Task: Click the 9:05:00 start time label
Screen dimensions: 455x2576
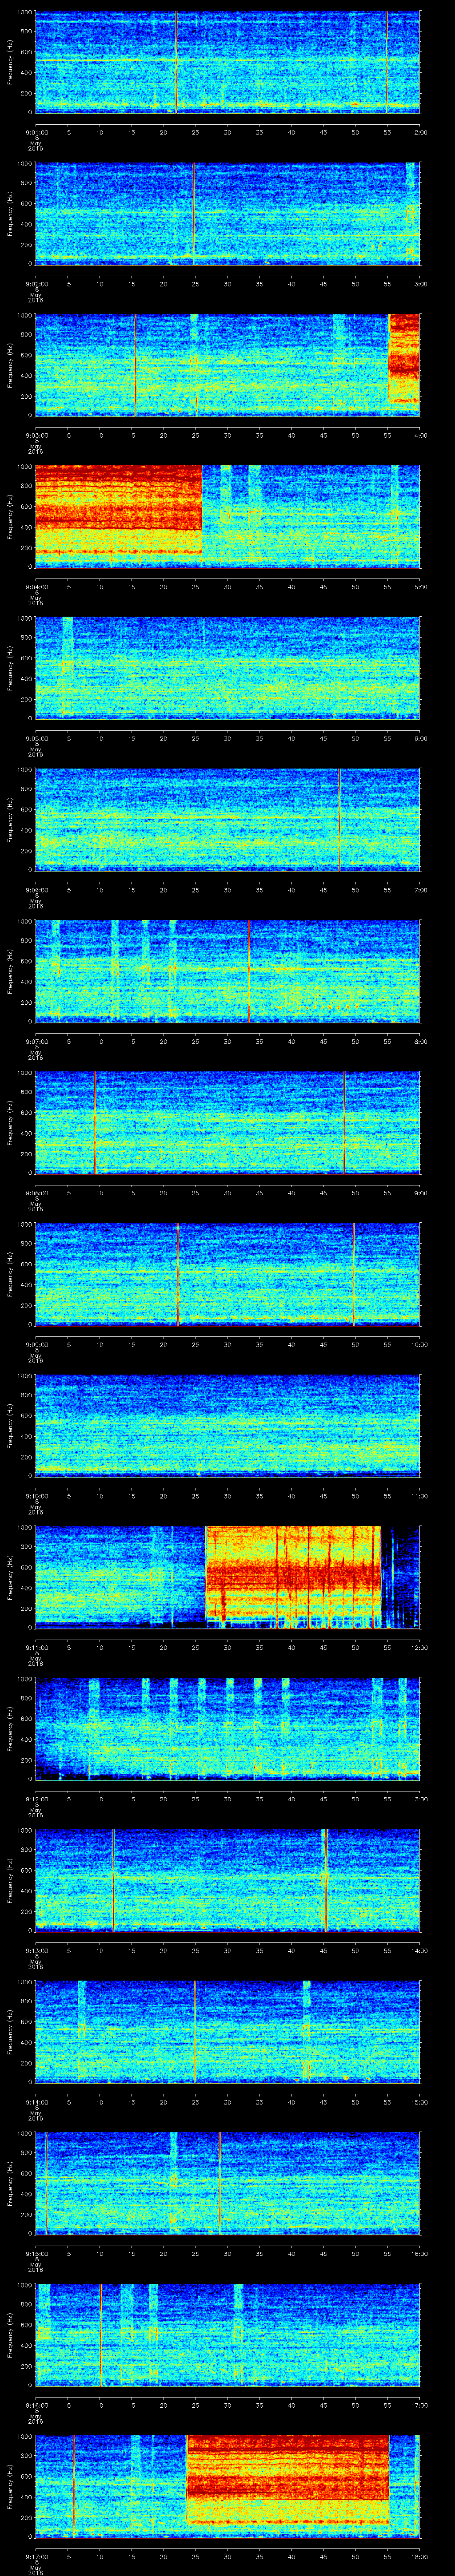Action: tap(36, 738)
